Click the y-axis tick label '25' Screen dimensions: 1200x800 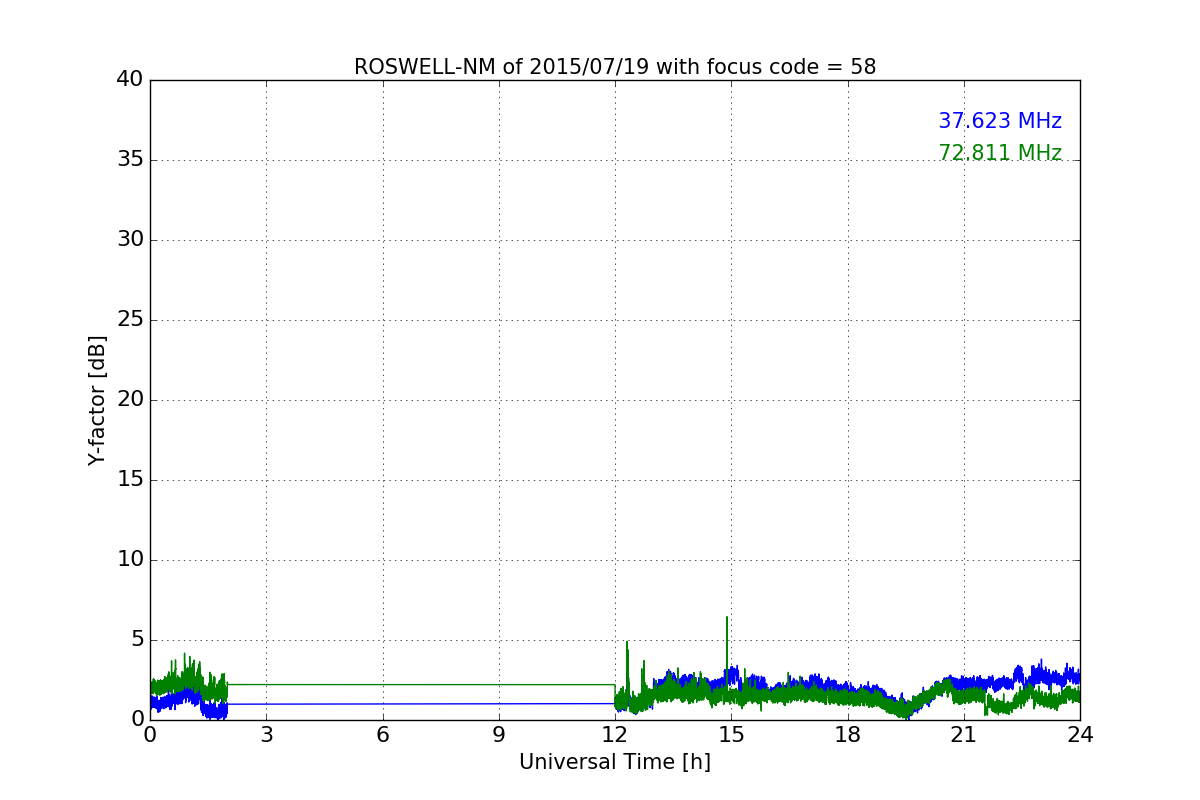(130, 320)
